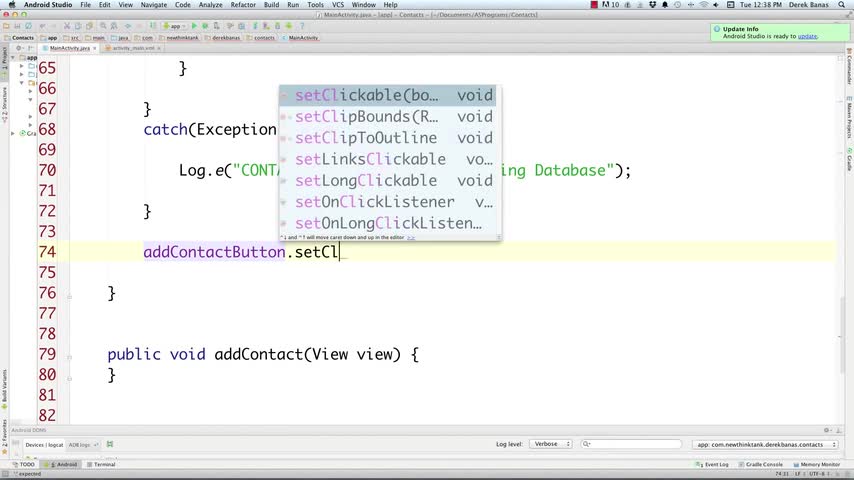
Task: Click the Run app green play icon
Action: click(194, 26)
